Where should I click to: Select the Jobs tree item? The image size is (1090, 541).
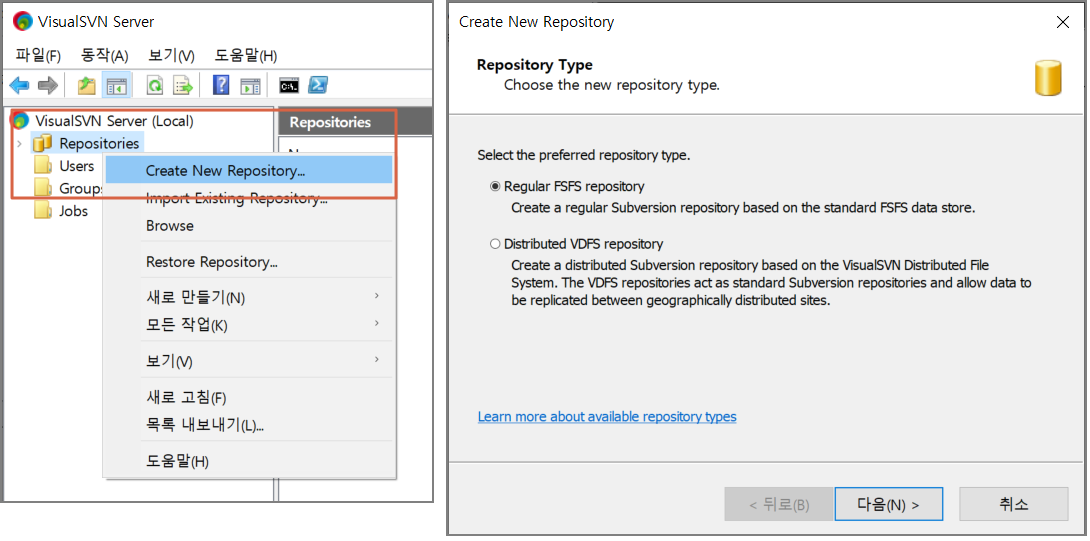coord(74,211)
